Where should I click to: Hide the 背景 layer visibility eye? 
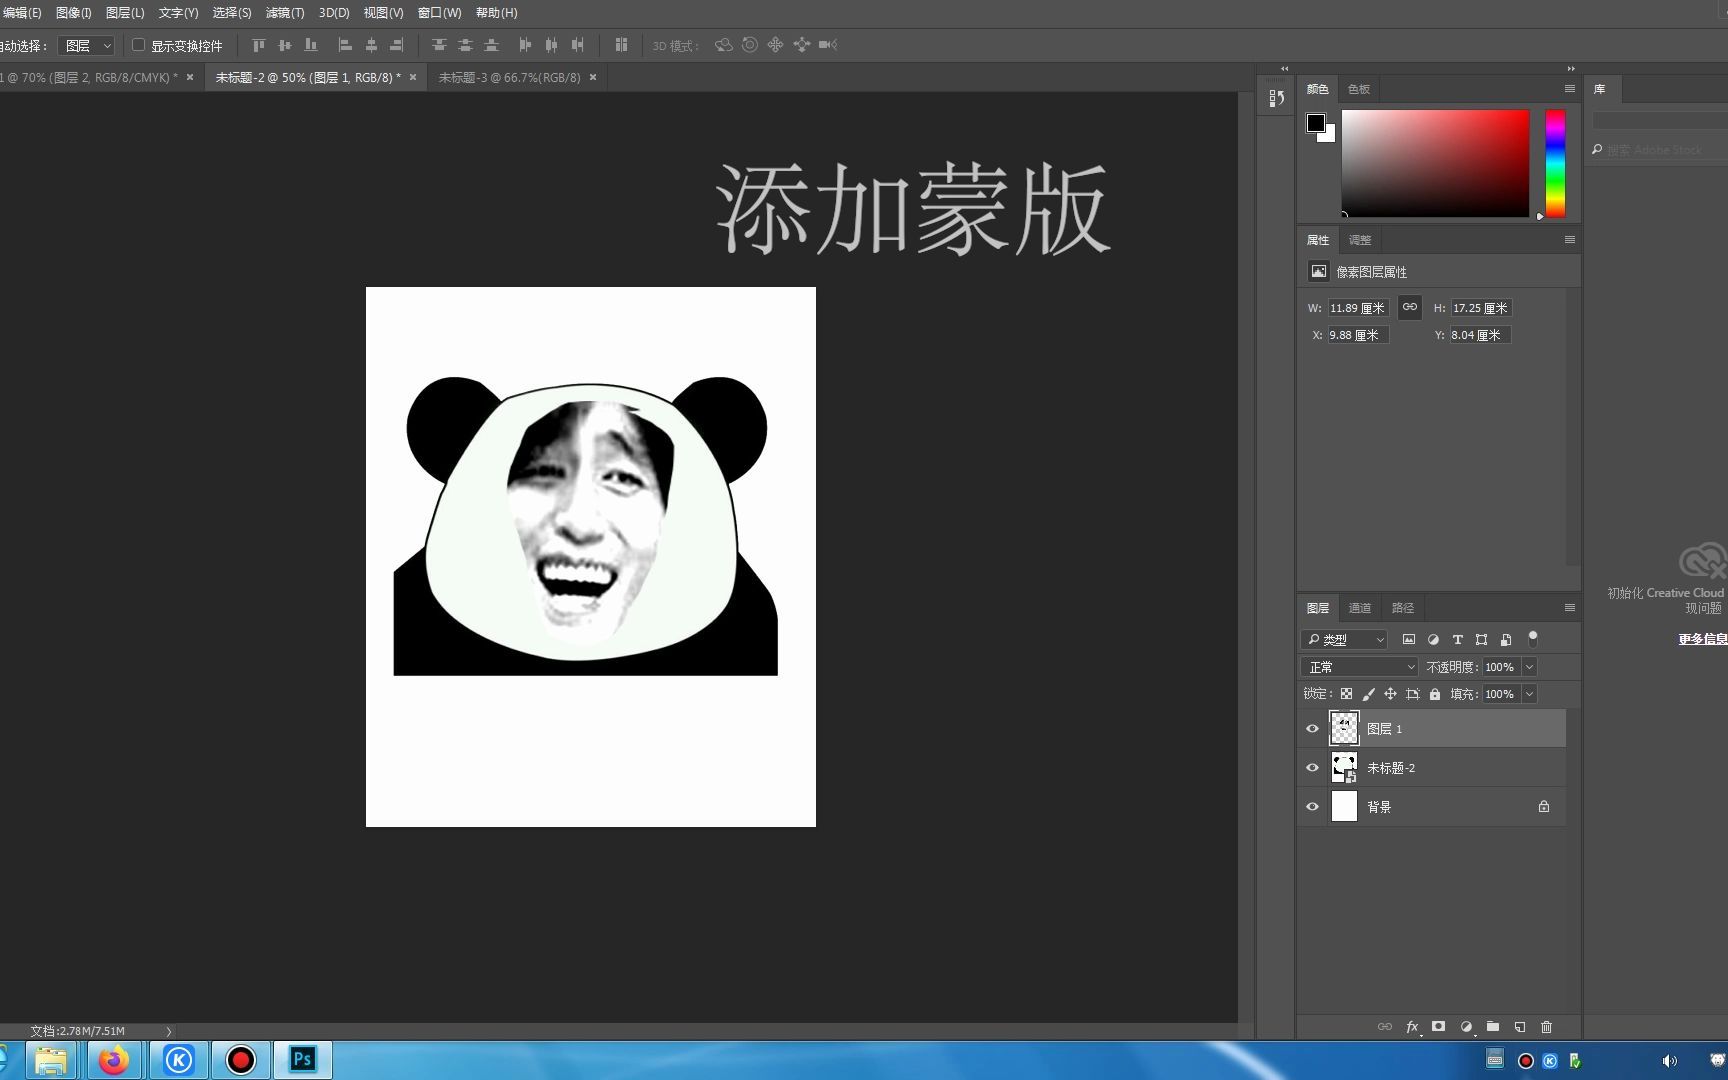1312,806
